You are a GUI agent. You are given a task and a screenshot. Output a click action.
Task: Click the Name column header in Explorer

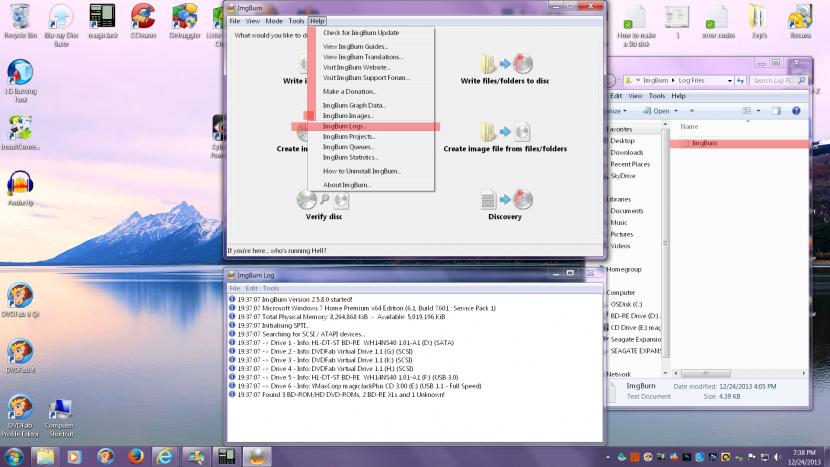click(689, 127)
